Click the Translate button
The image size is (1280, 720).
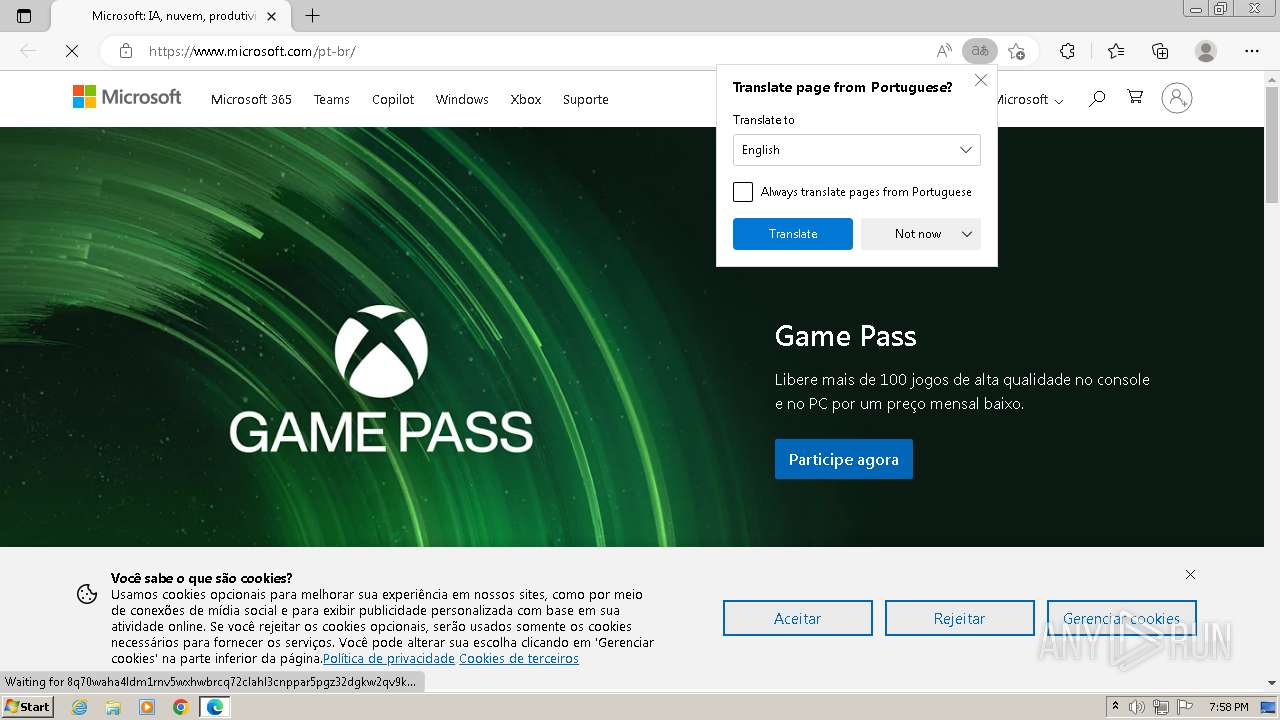coord(793,234)
